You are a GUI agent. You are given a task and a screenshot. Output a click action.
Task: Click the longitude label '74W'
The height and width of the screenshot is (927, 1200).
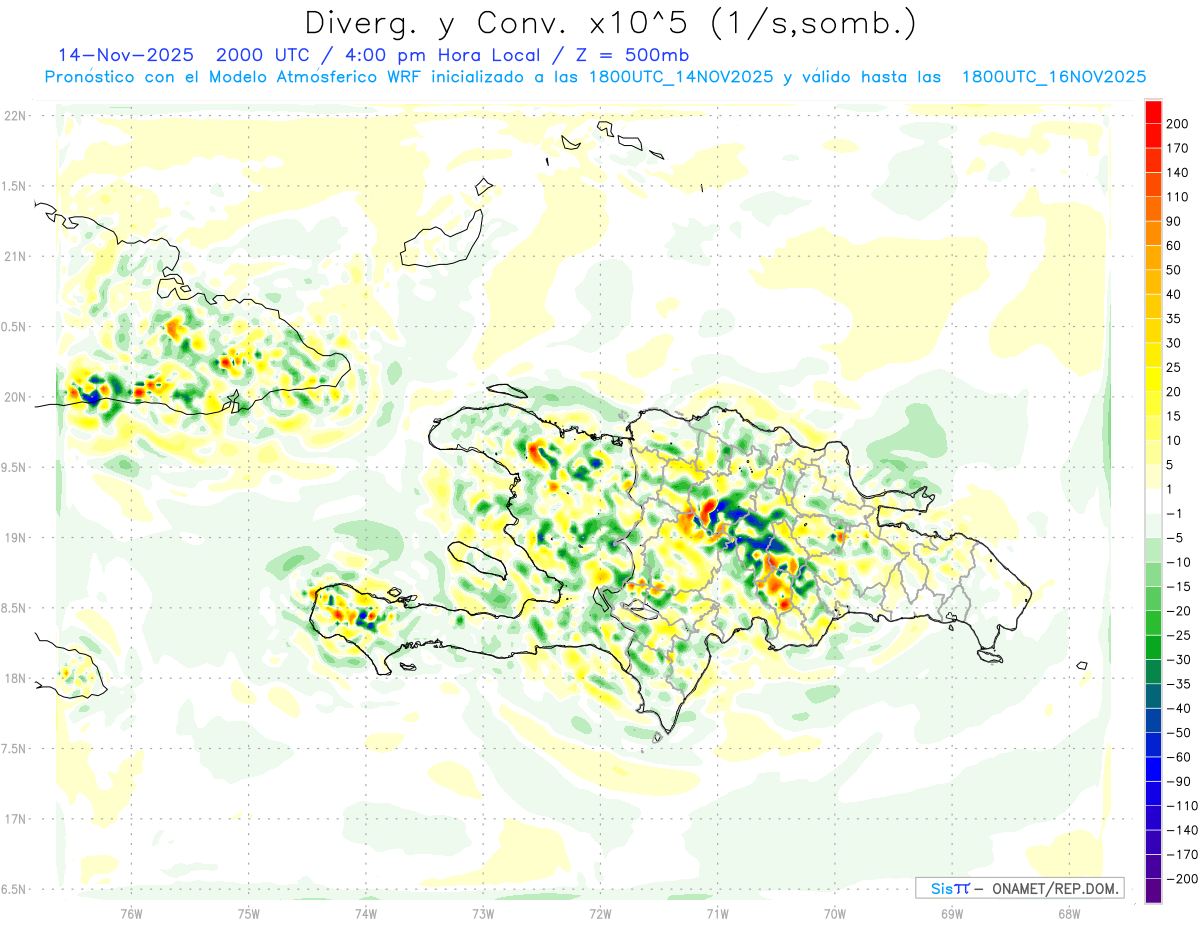(x=366, y=912)
